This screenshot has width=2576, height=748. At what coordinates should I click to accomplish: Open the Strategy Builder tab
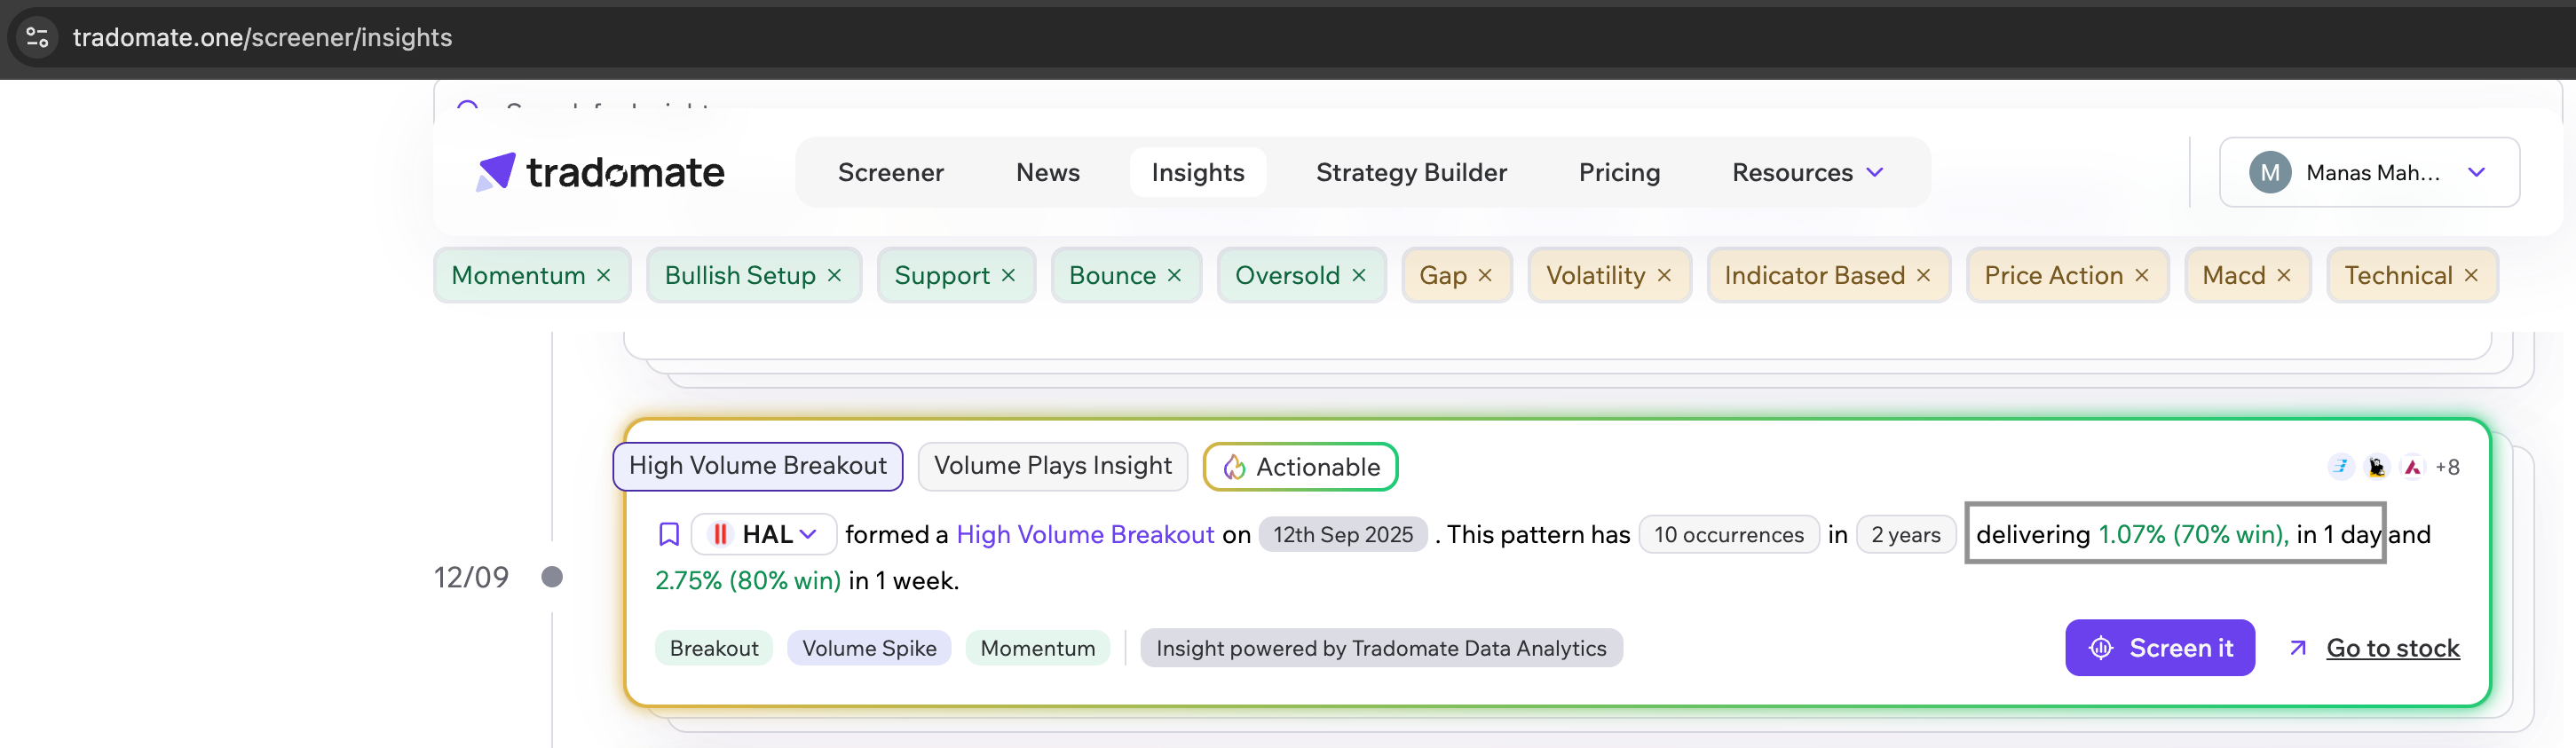[x=1411, y=173]
